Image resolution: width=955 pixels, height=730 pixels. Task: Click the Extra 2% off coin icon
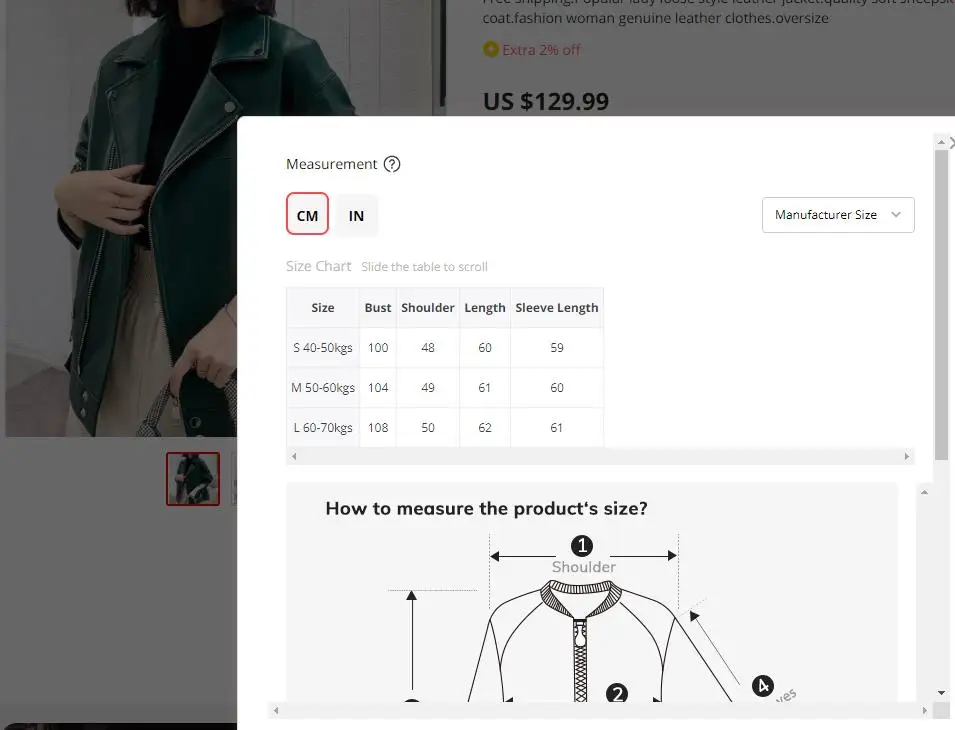coord(490,49)
